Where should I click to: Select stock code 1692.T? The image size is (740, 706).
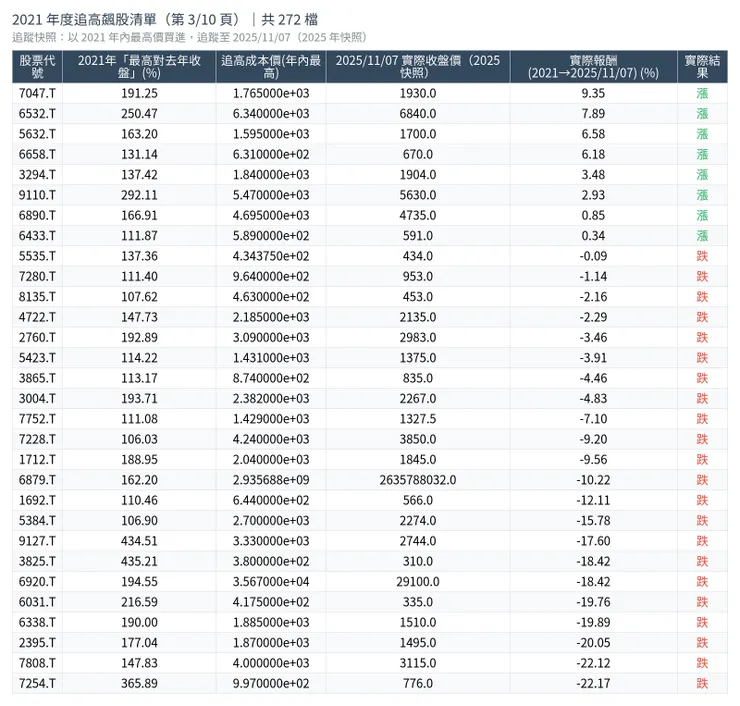(37, 500)
